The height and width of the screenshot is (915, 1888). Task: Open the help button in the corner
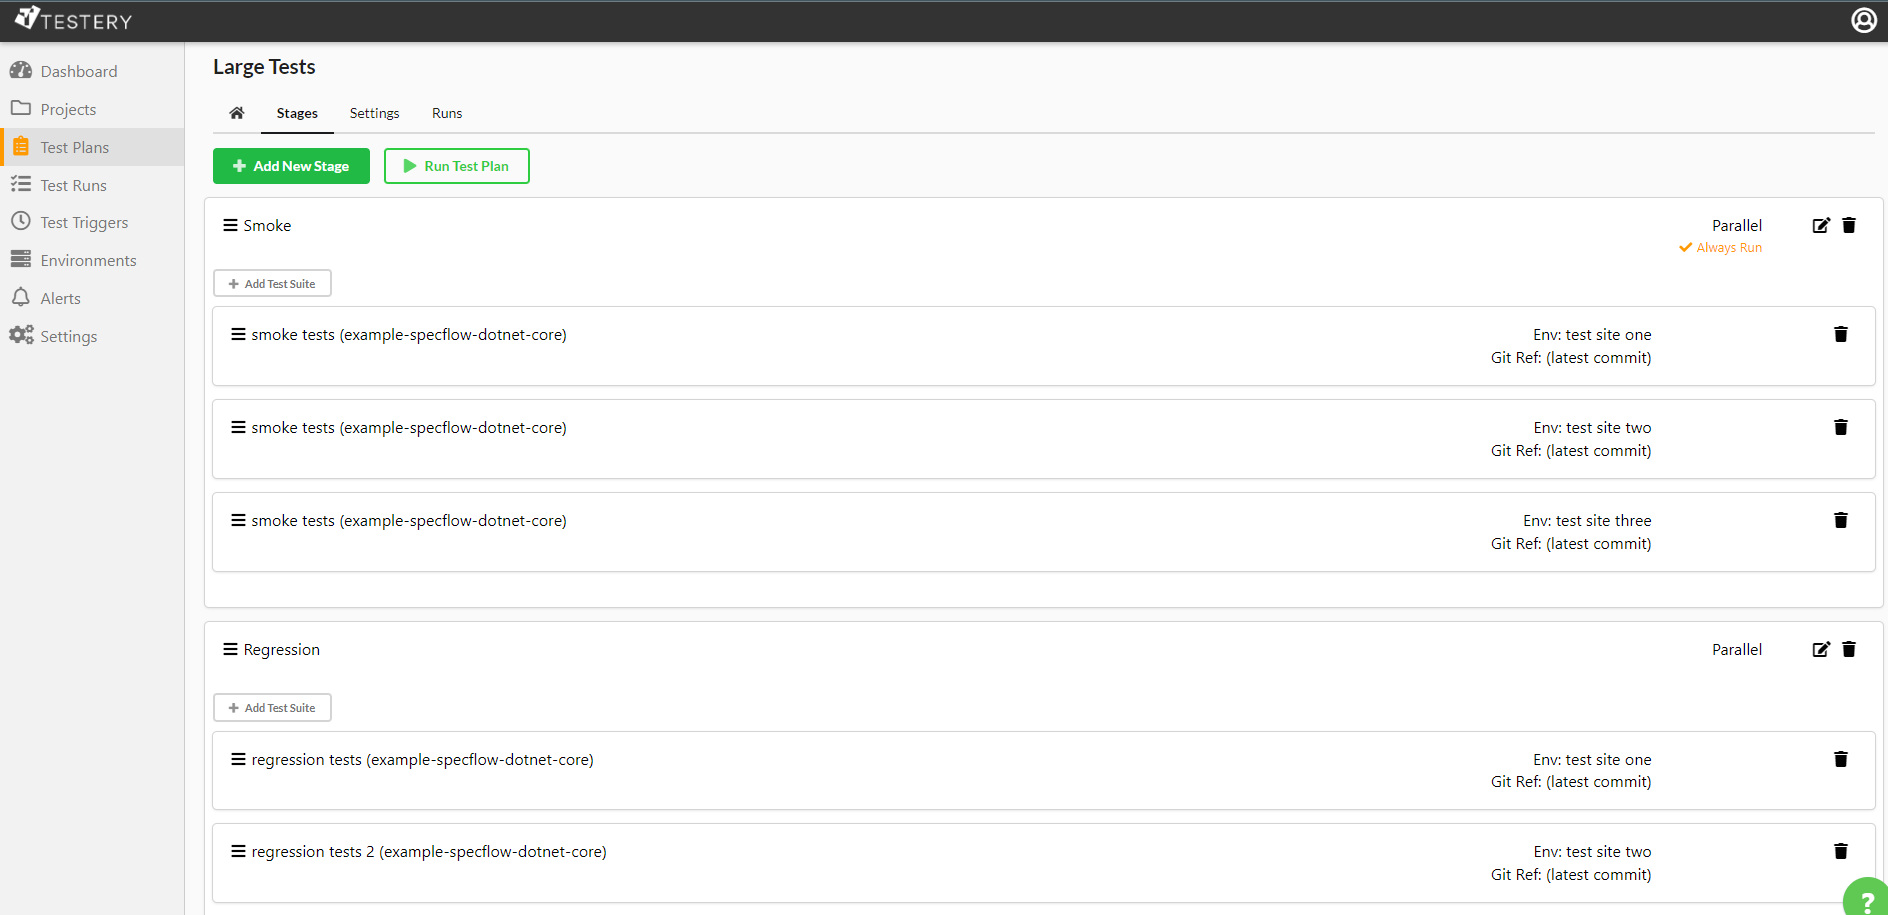(1866, 898)
